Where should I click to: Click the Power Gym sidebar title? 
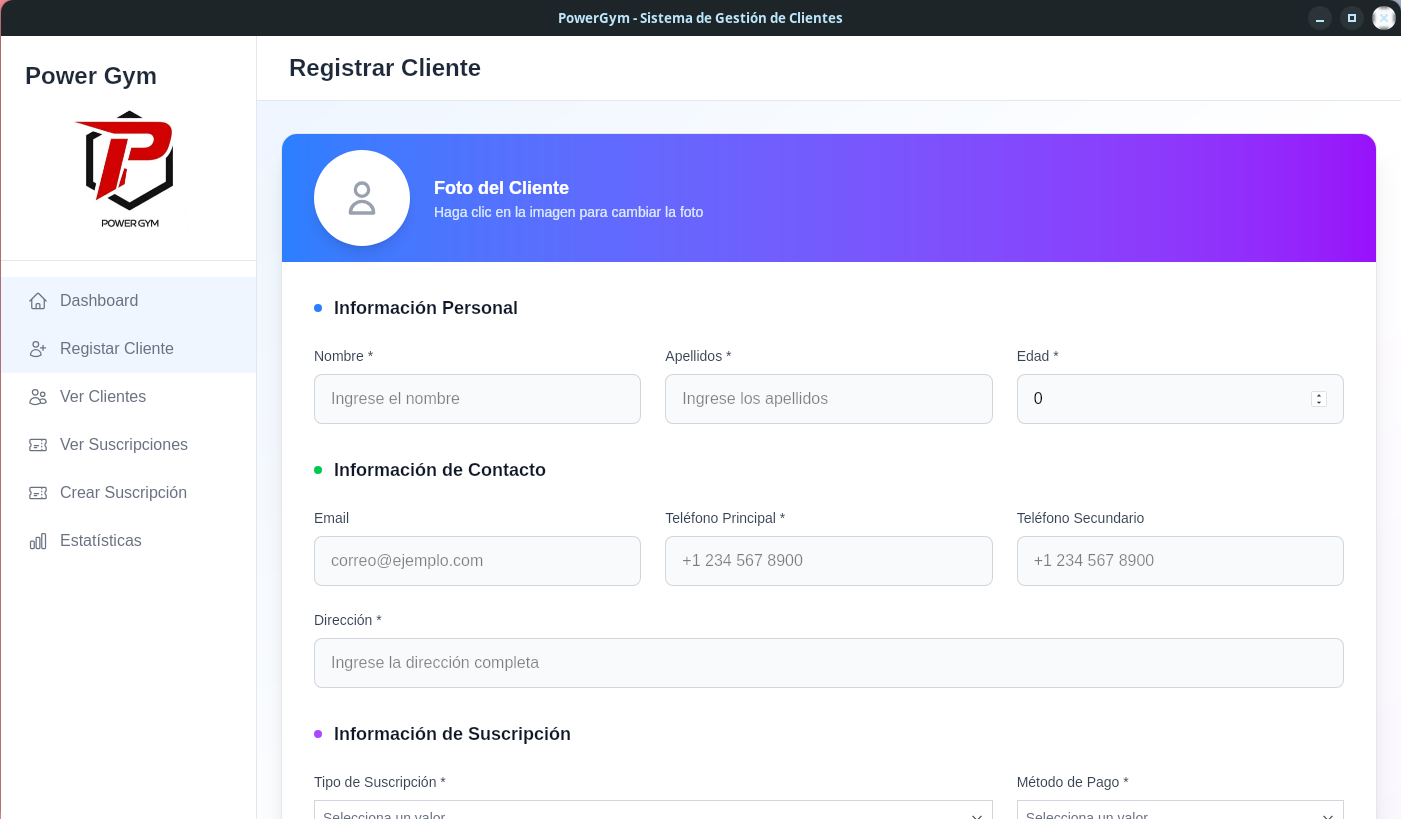91,76
